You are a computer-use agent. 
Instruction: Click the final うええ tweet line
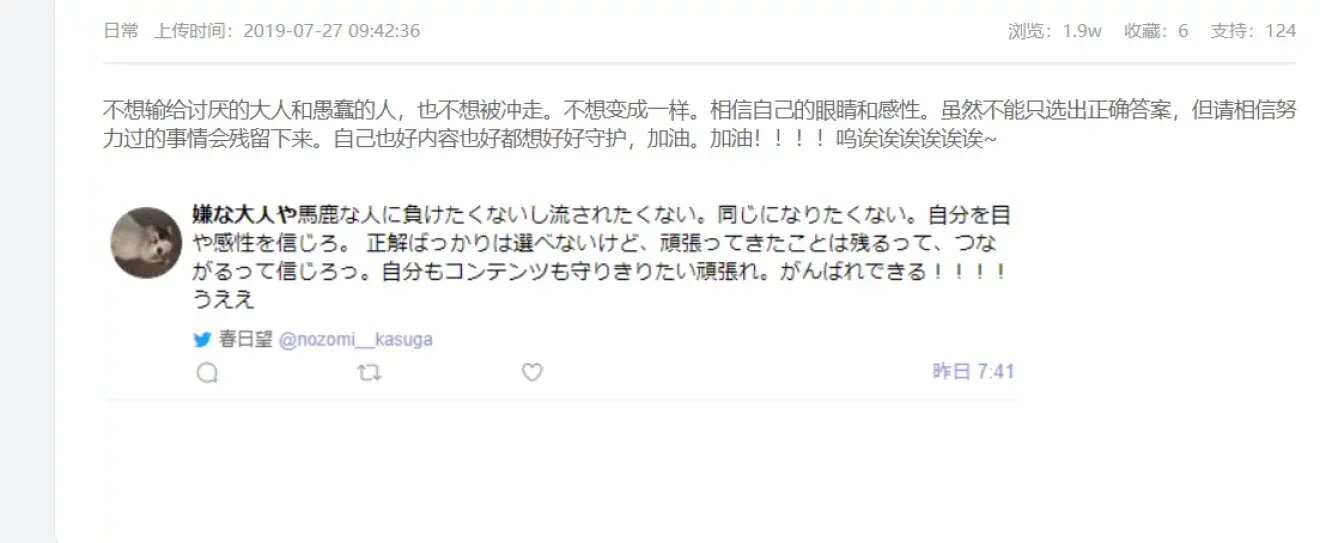pos(223,299)
